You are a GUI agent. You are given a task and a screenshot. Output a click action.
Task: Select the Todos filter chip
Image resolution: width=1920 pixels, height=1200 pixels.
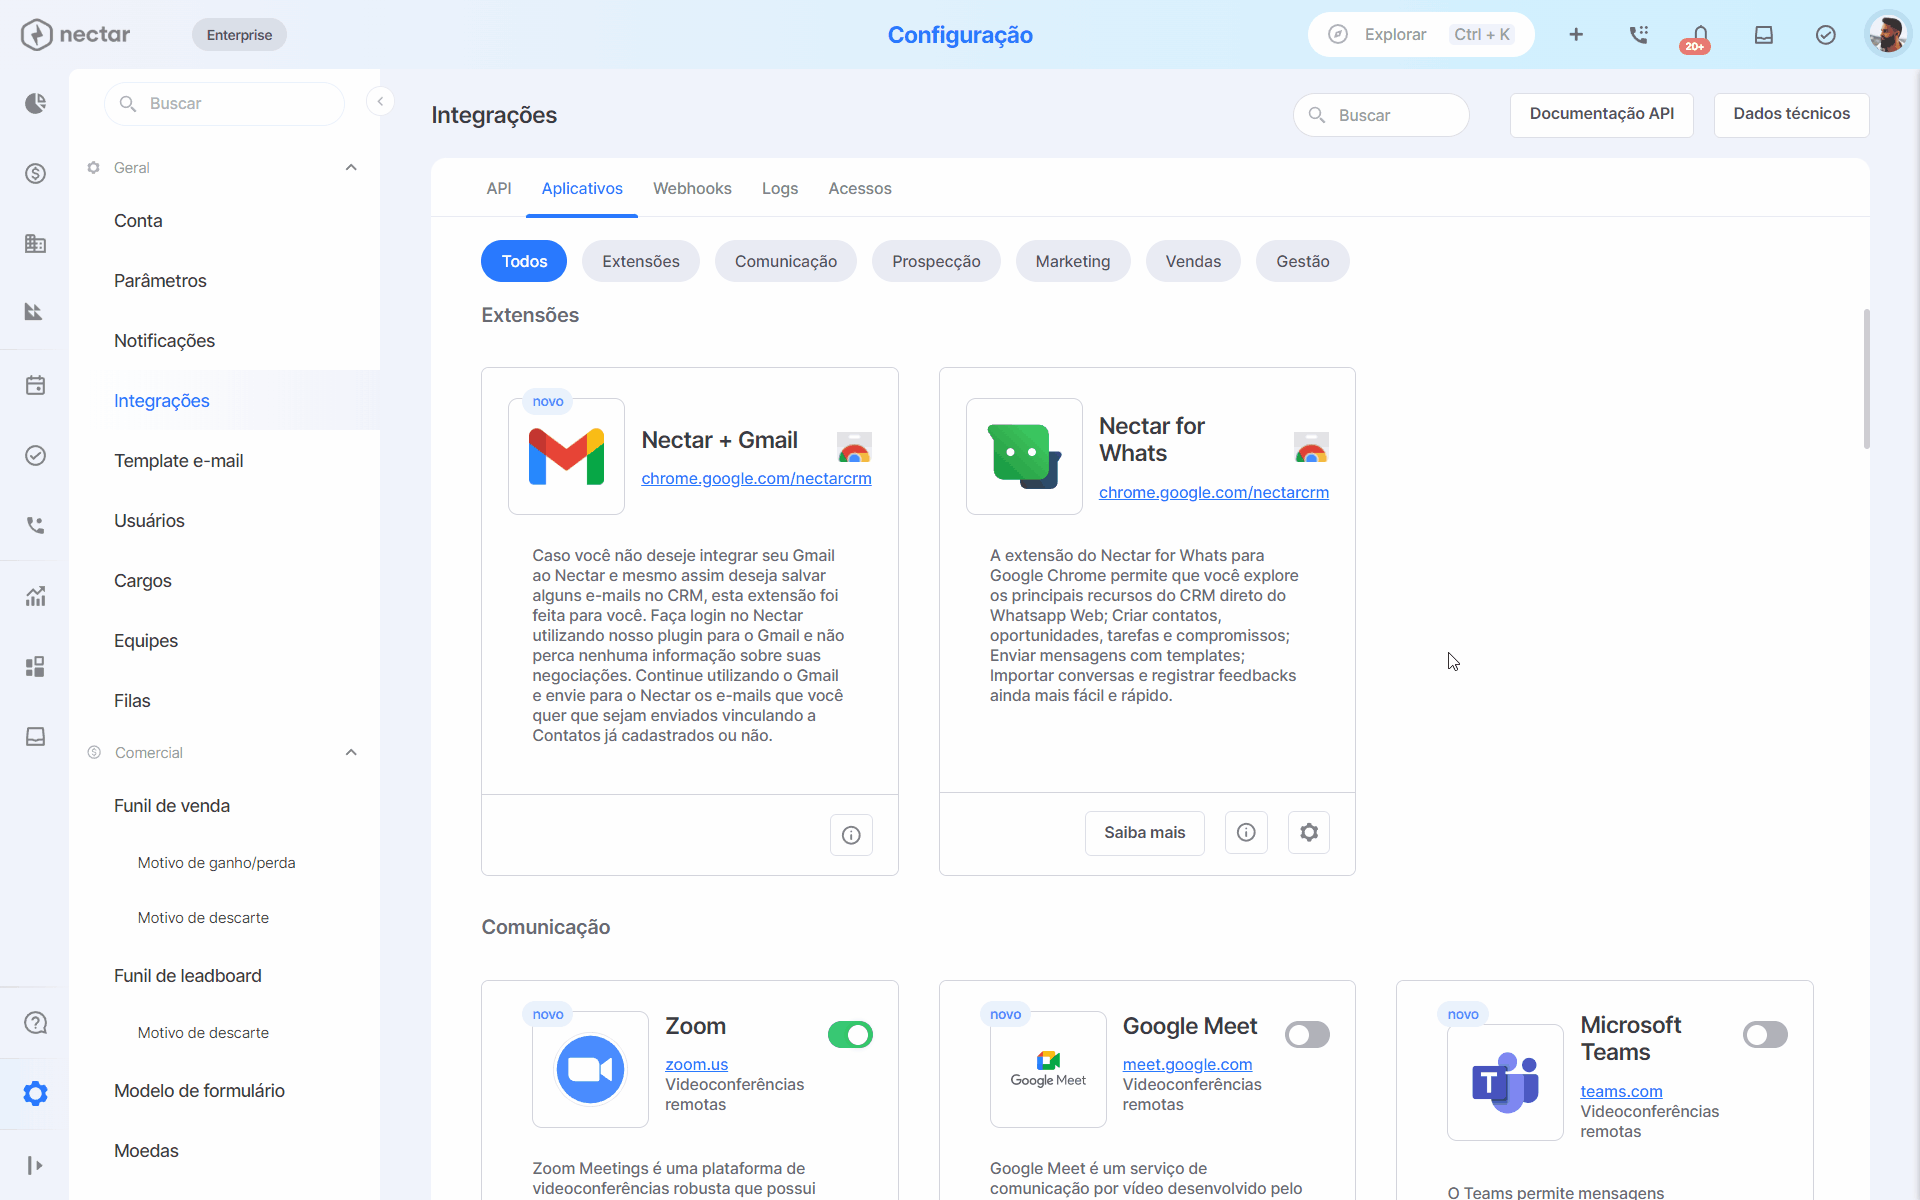tap(524, 261)
